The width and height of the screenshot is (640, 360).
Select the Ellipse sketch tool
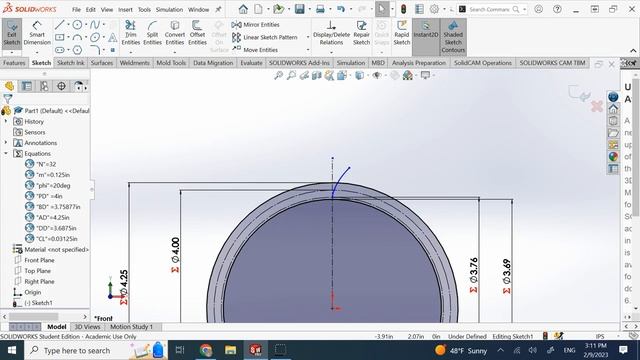pyautogui.click(x=95, y=38)
